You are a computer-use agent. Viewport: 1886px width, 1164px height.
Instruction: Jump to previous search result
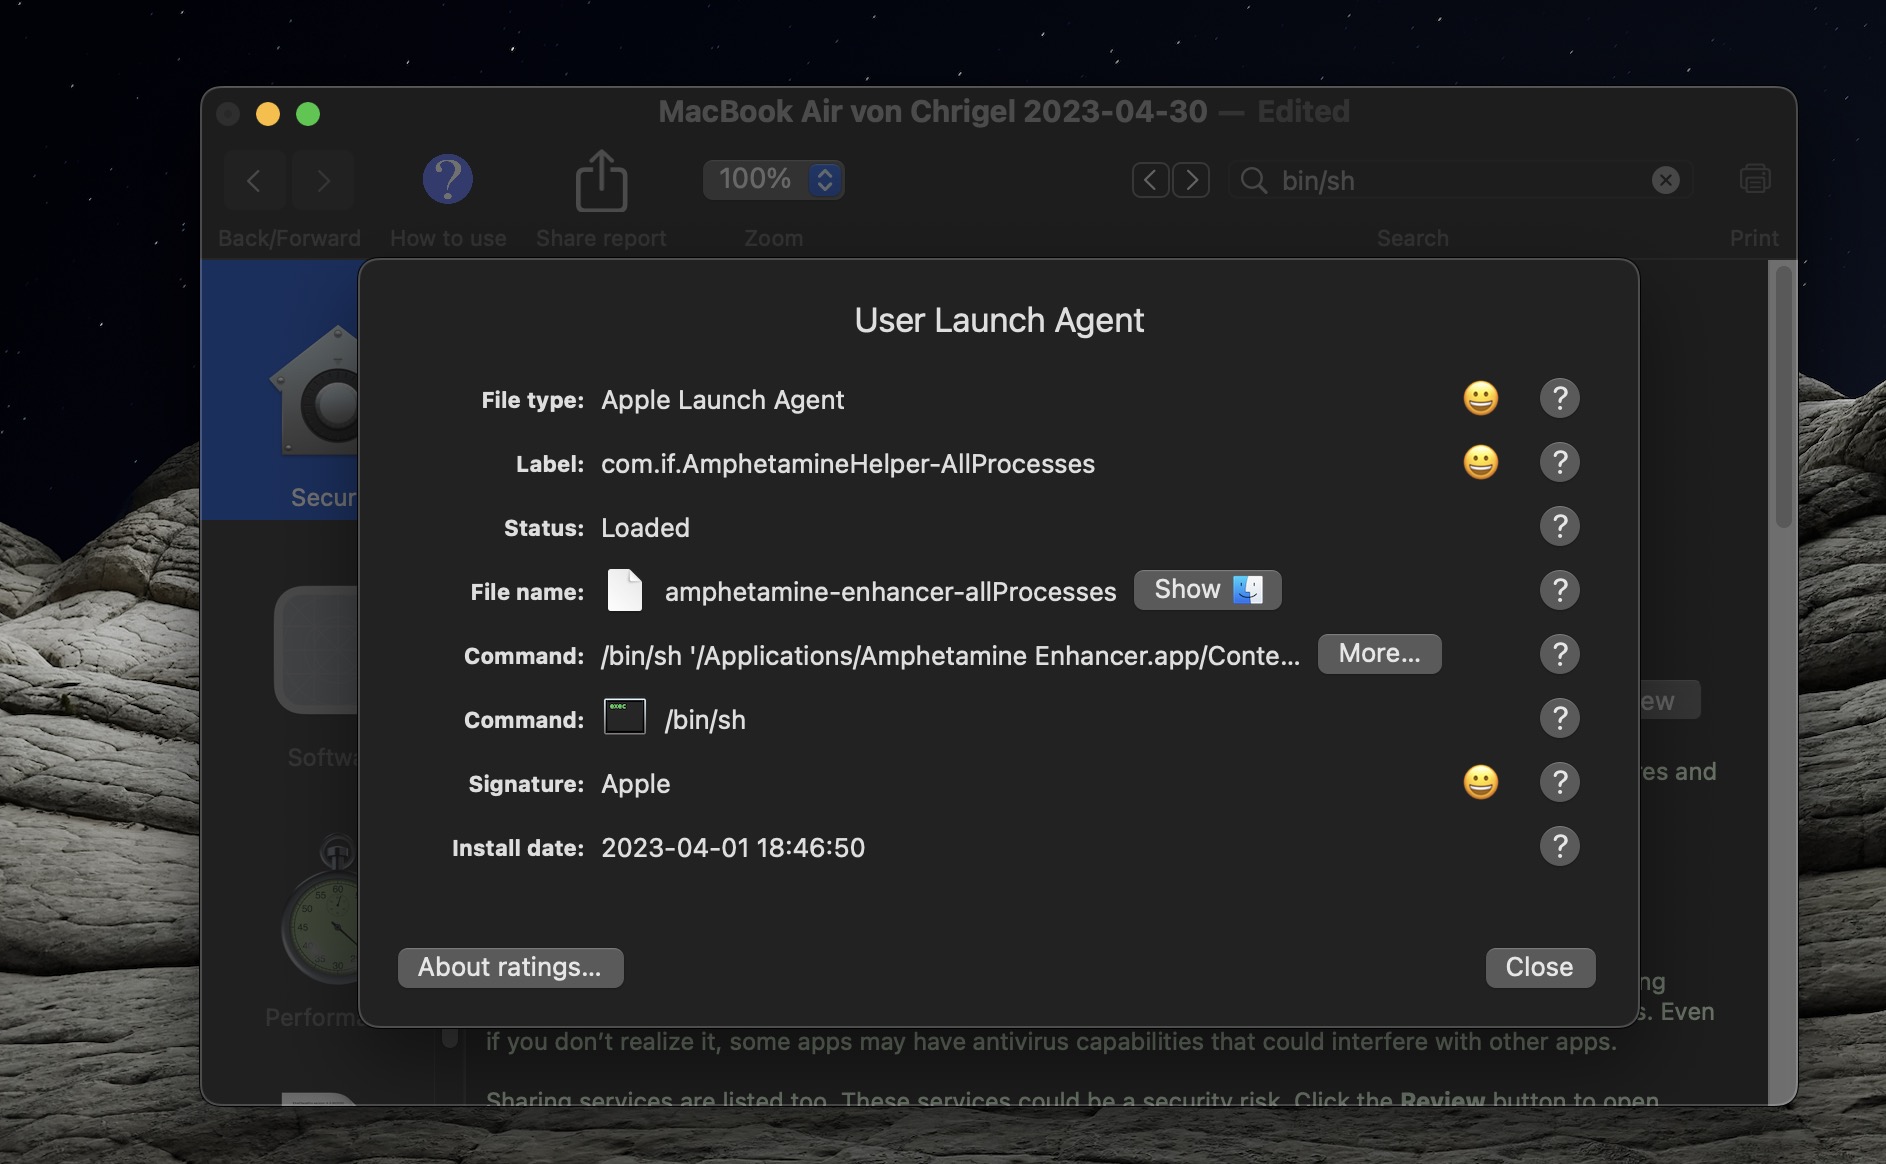[1151, 180]
